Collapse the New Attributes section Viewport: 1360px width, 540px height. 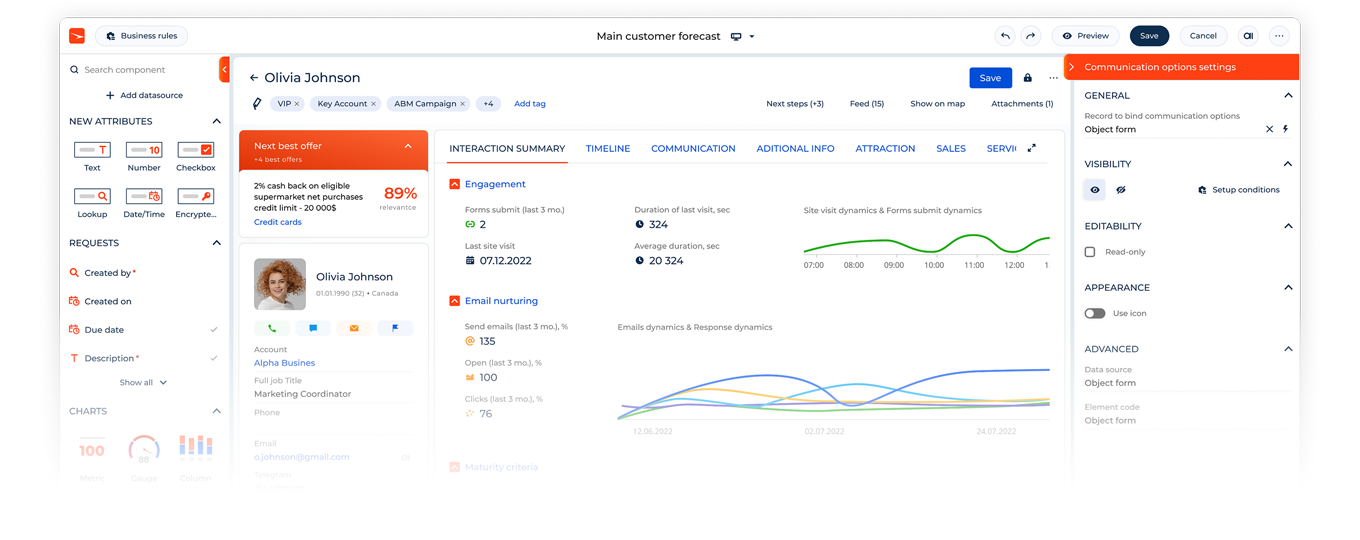[216, 121]
